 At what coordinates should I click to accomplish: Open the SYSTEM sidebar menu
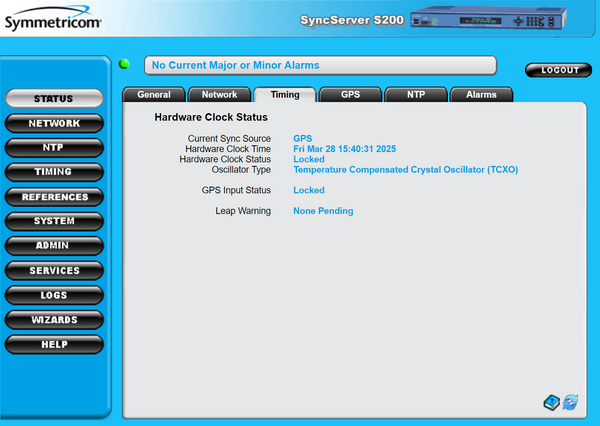53,222
